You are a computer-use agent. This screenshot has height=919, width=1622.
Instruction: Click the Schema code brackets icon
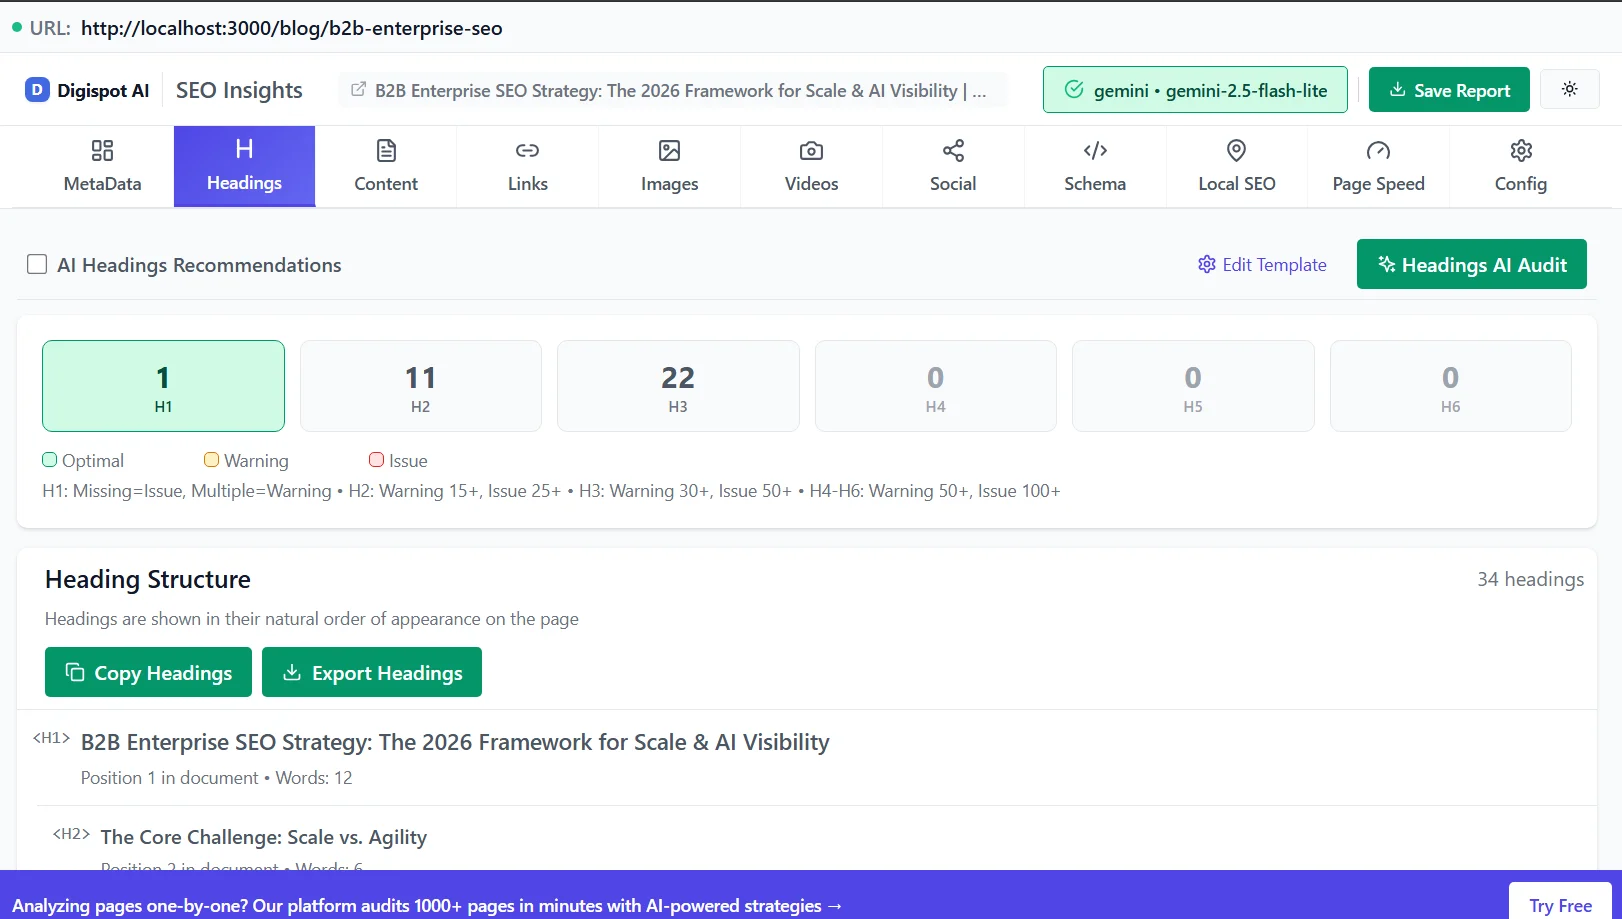click(1095, 151)
